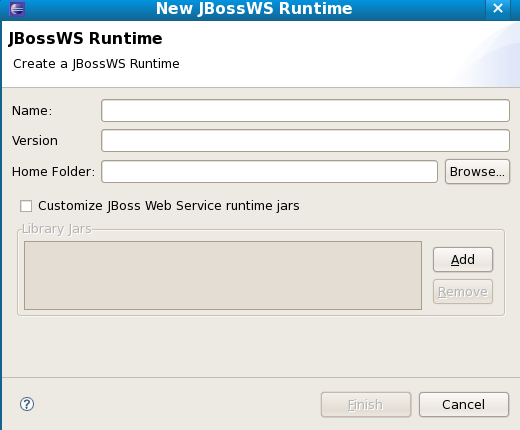Focus the Name input field
This screenshot has height=430, width=520.
(x=305, y=110)
